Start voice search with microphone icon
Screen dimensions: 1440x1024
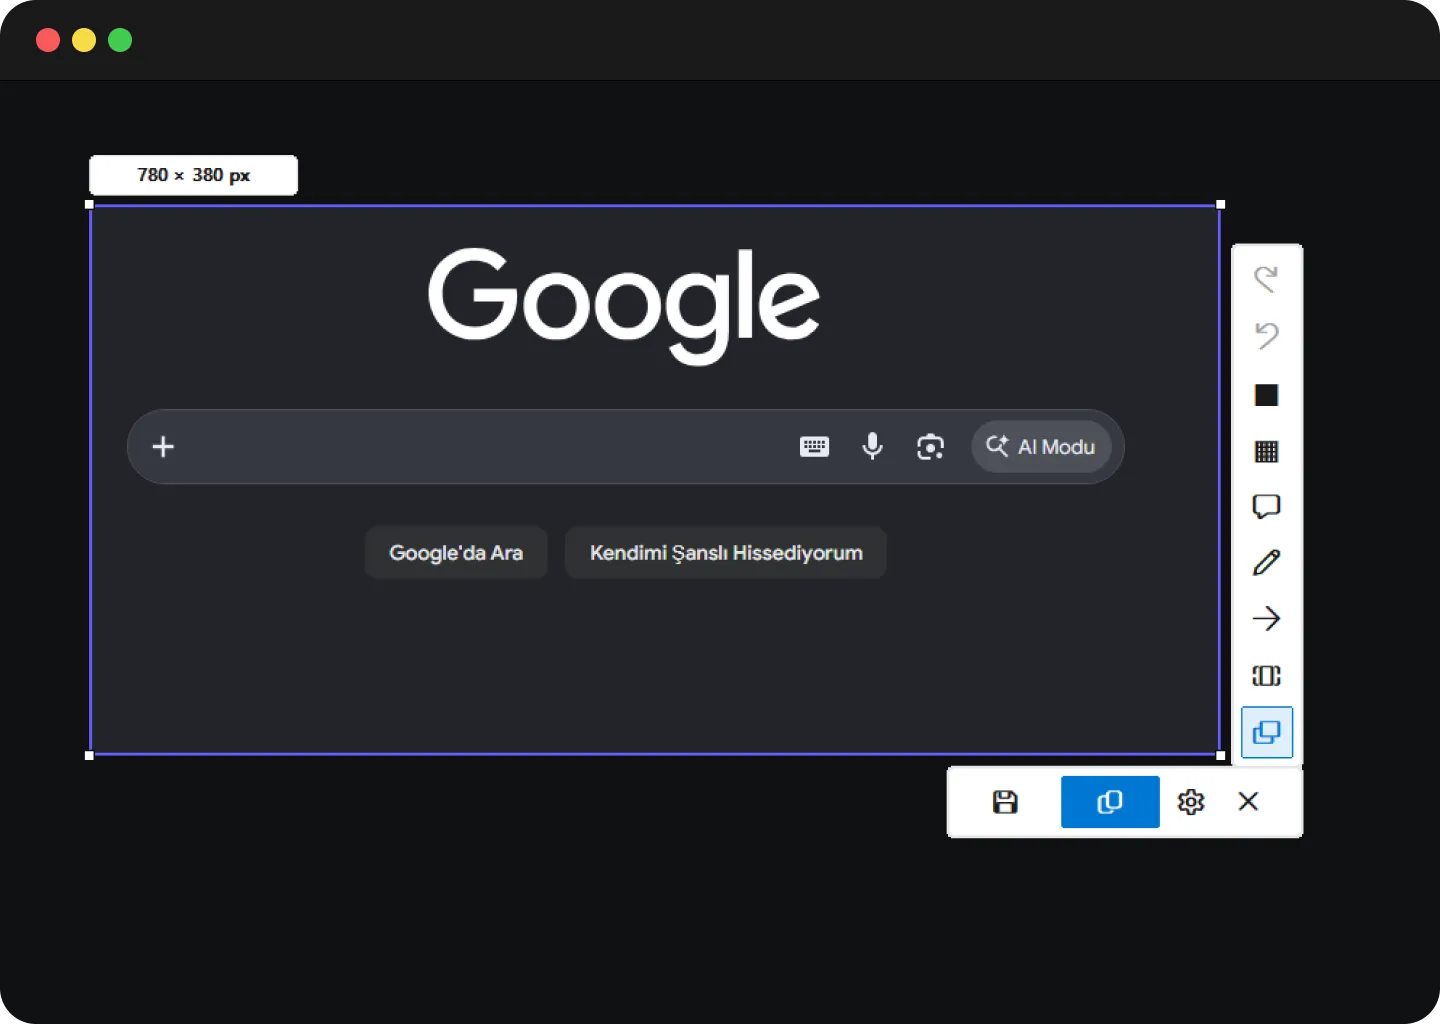[x=872, y=446]
